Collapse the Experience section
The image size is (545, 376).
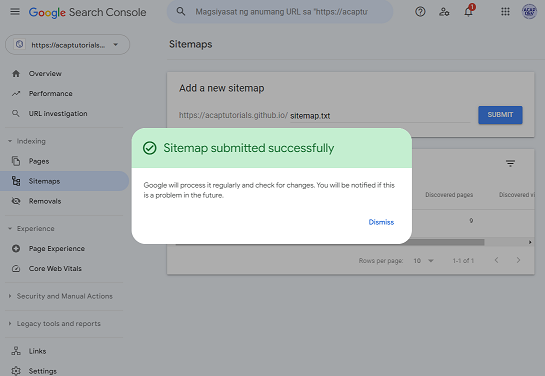click(31, 229)
